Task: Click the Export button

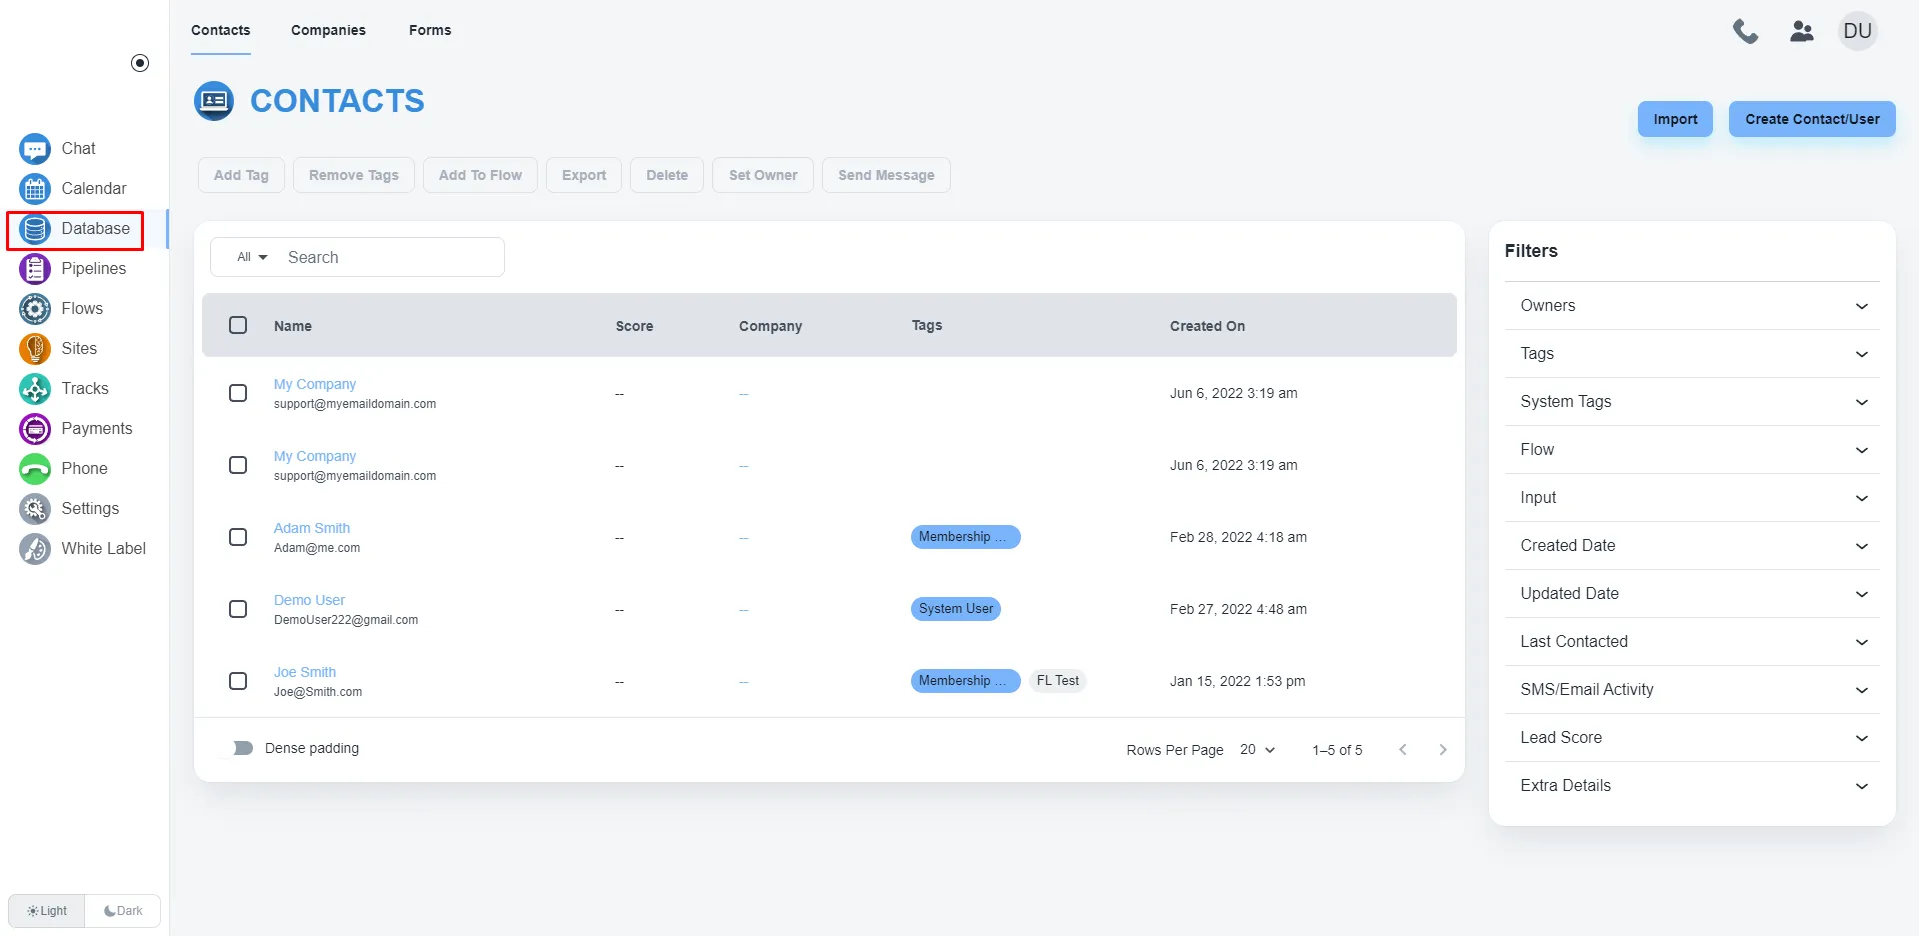Action: tap(584, 175)
